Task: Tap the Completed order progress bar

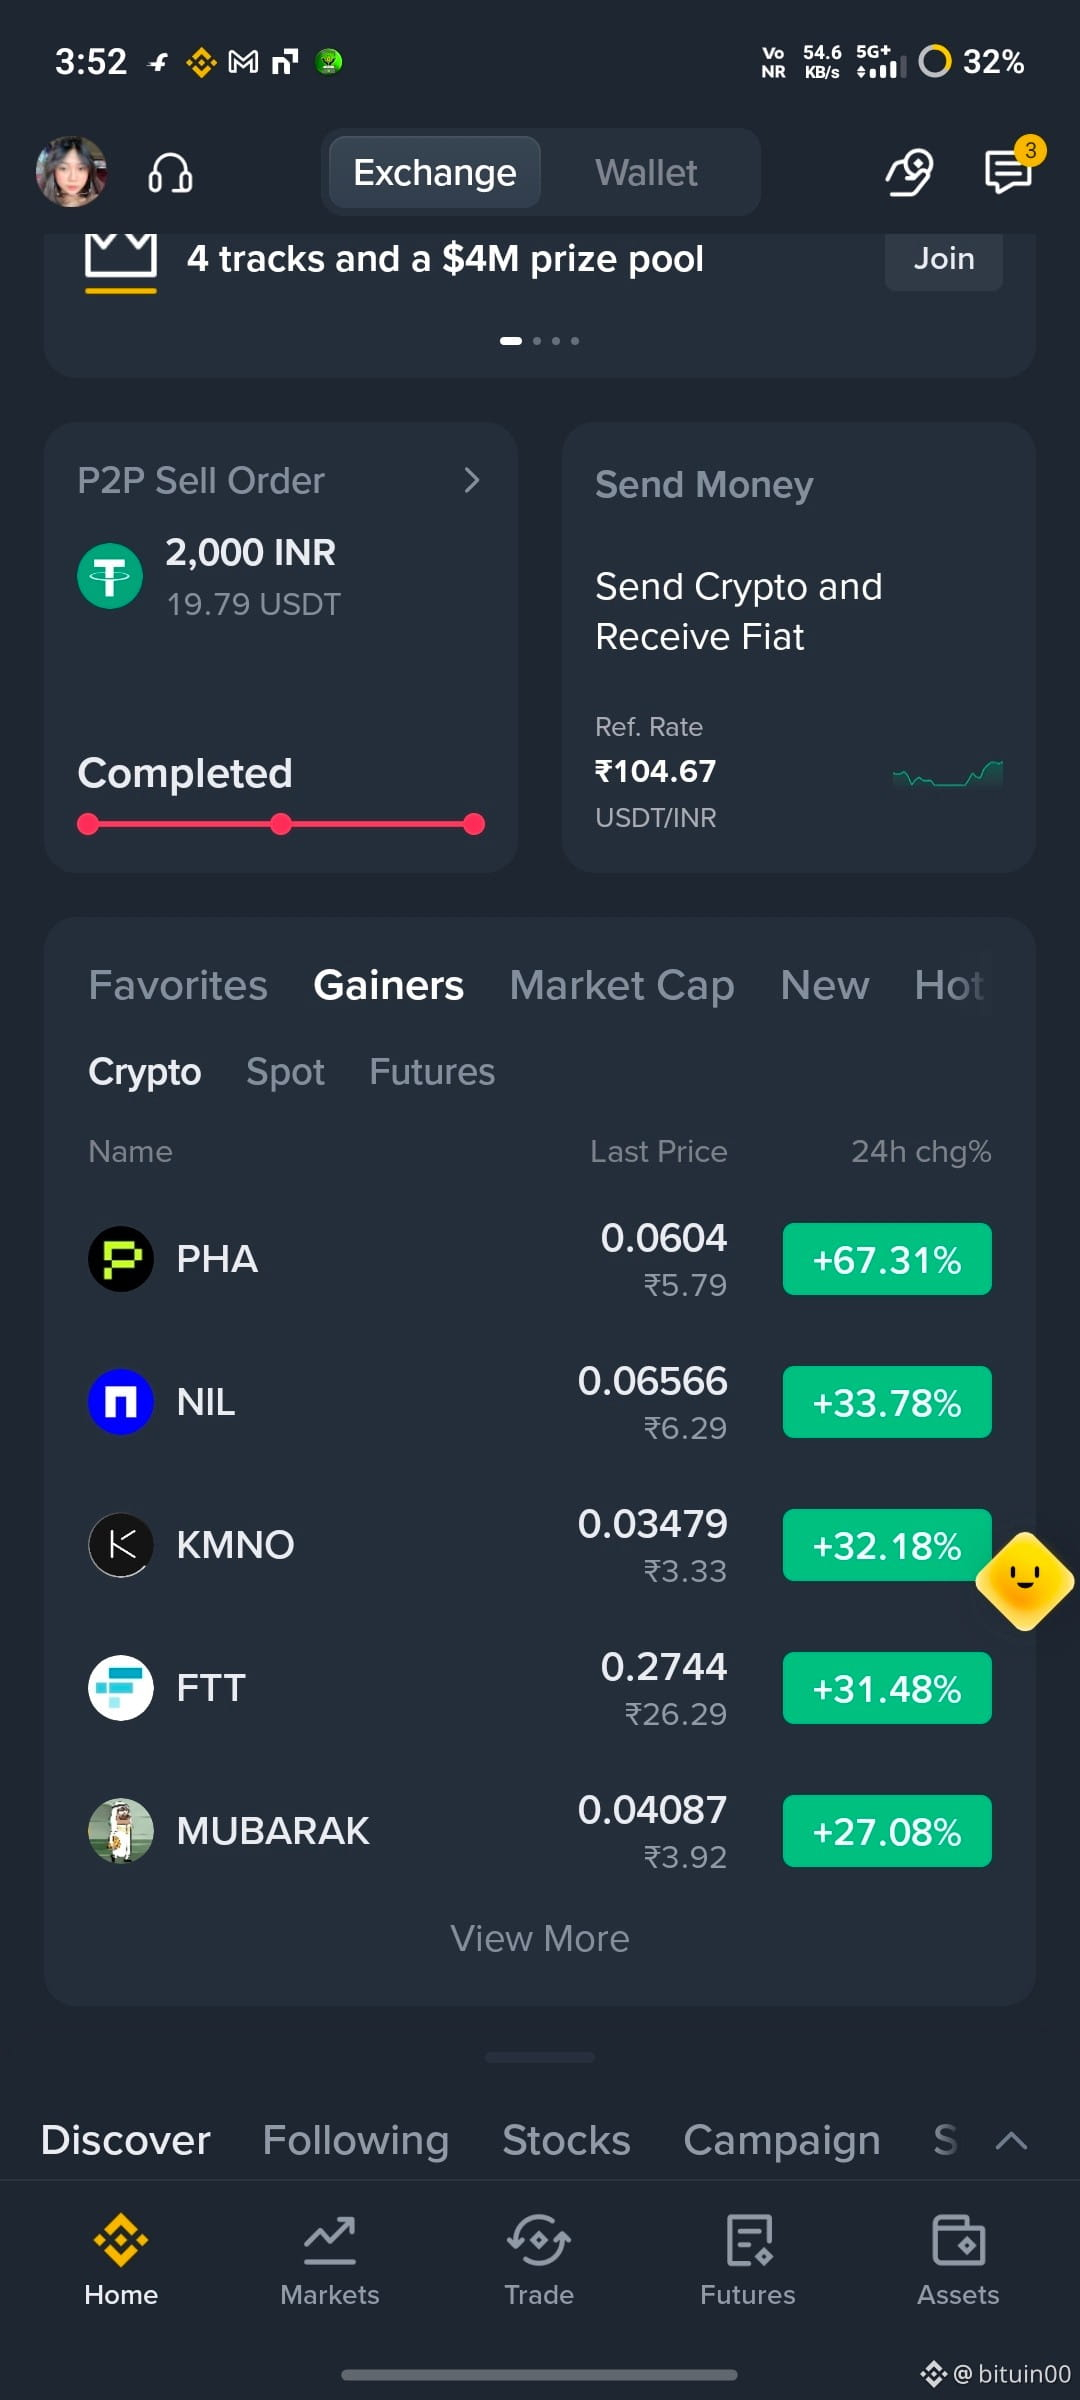Action: pos(281,824)
